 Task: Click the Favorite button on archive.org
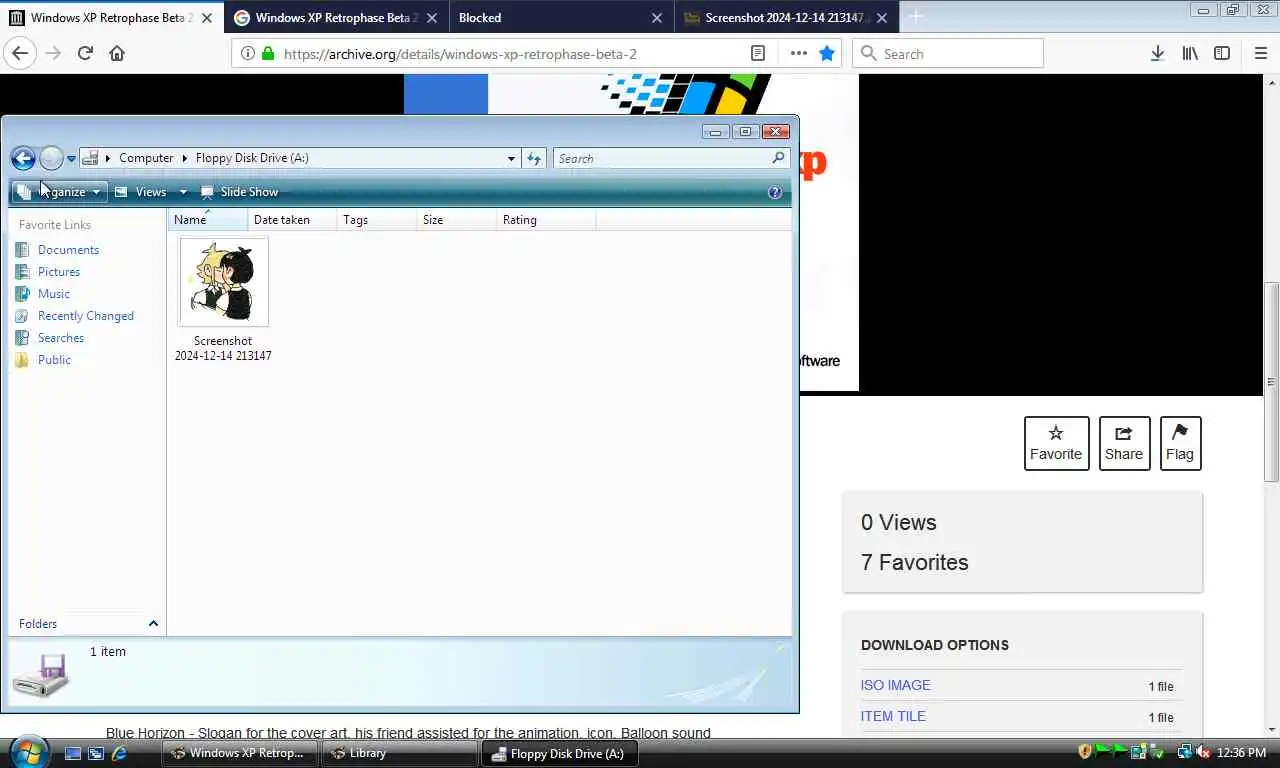tap(1056, 443)
